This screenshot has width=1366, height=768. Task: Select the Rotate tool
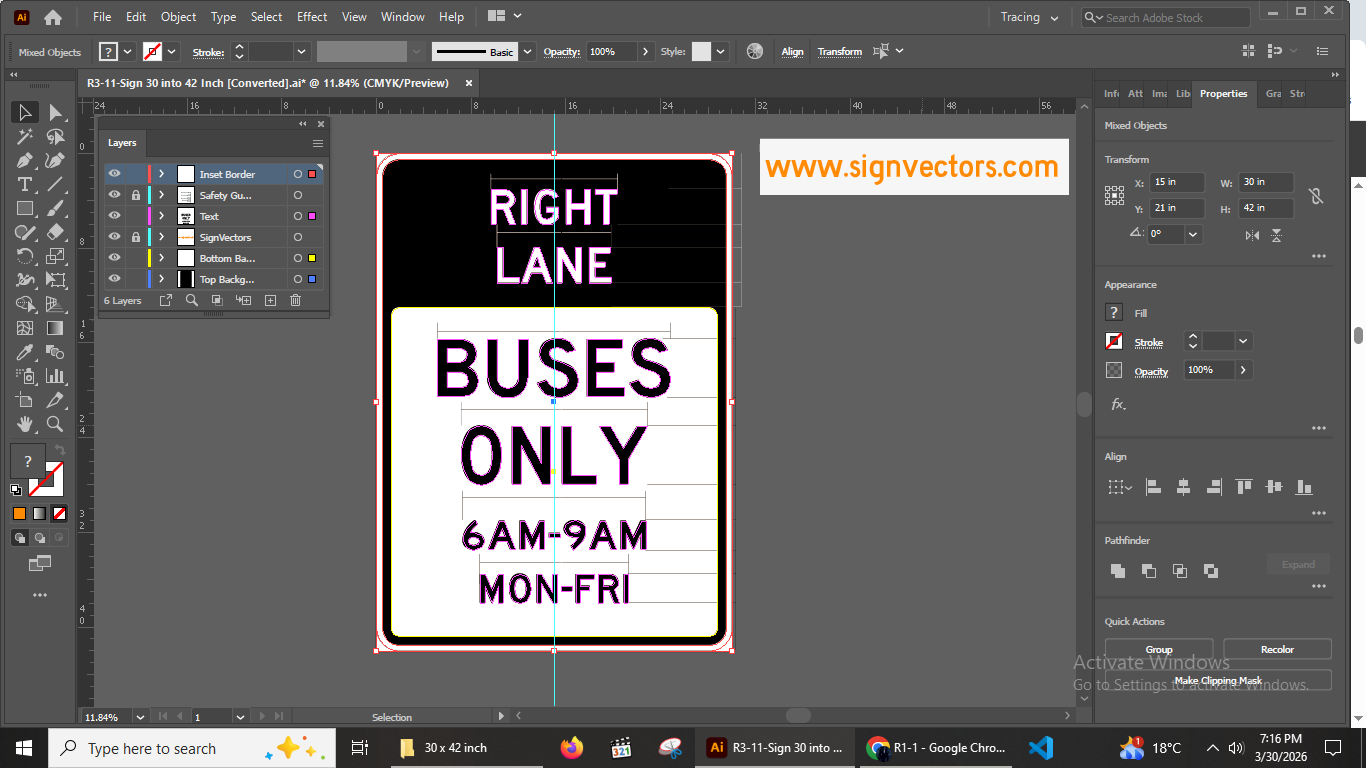point(23,256)
